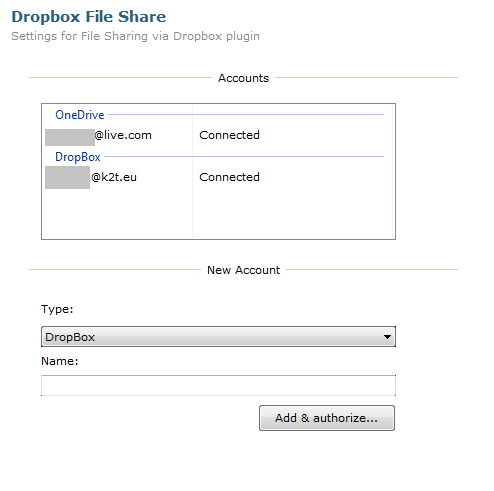Click the DropBox group header in accounts list

(x=78, y=157)
